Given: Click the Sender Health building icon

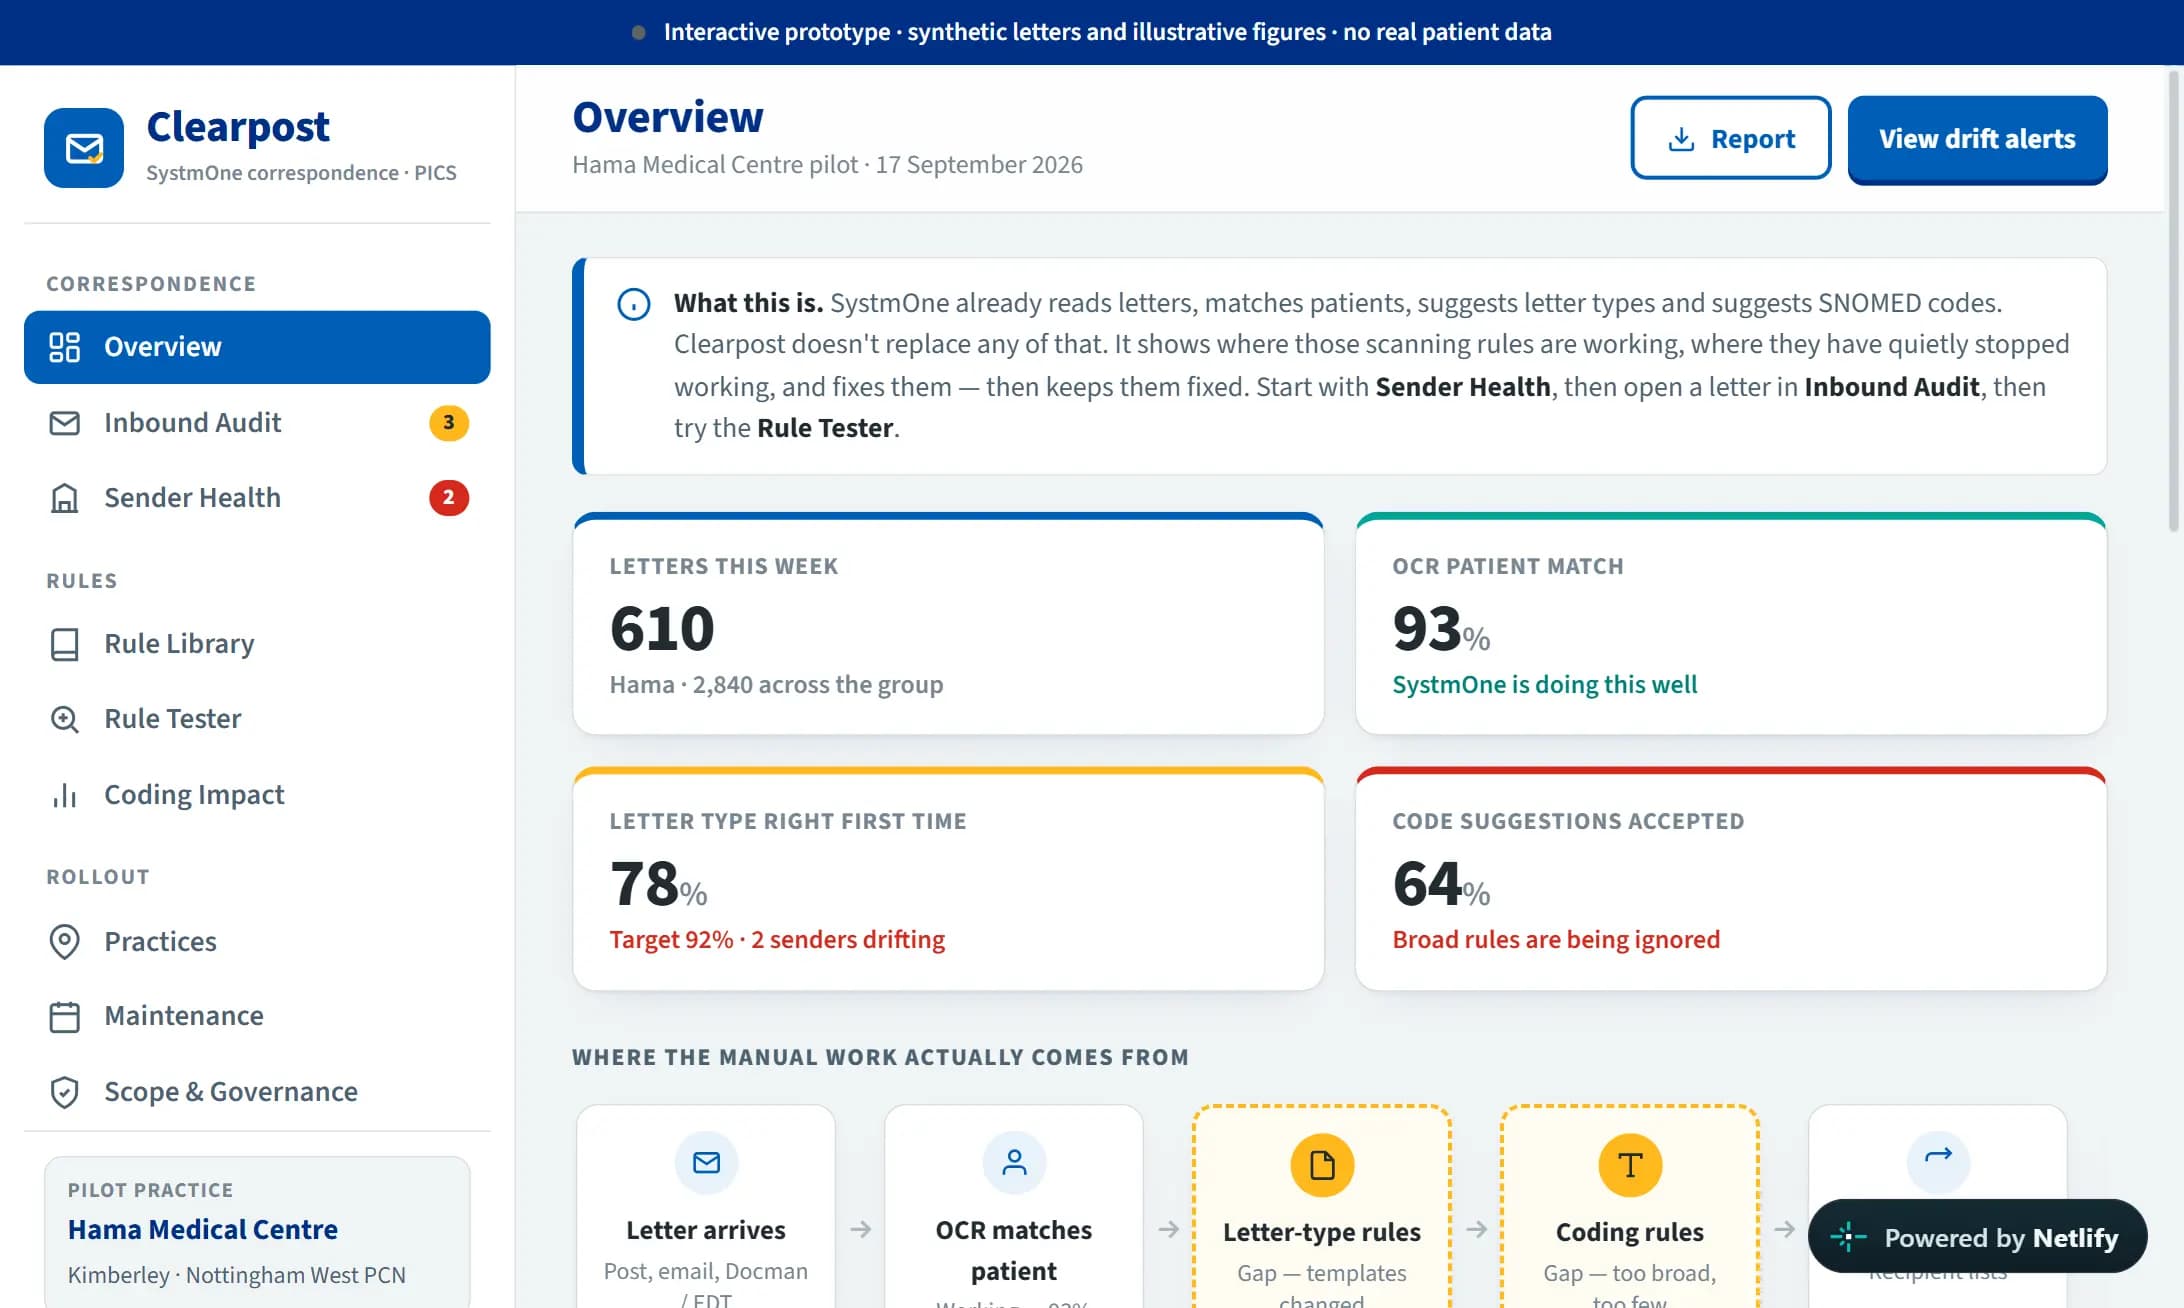Looking at the screenshot, I should [x=65, y=498].
